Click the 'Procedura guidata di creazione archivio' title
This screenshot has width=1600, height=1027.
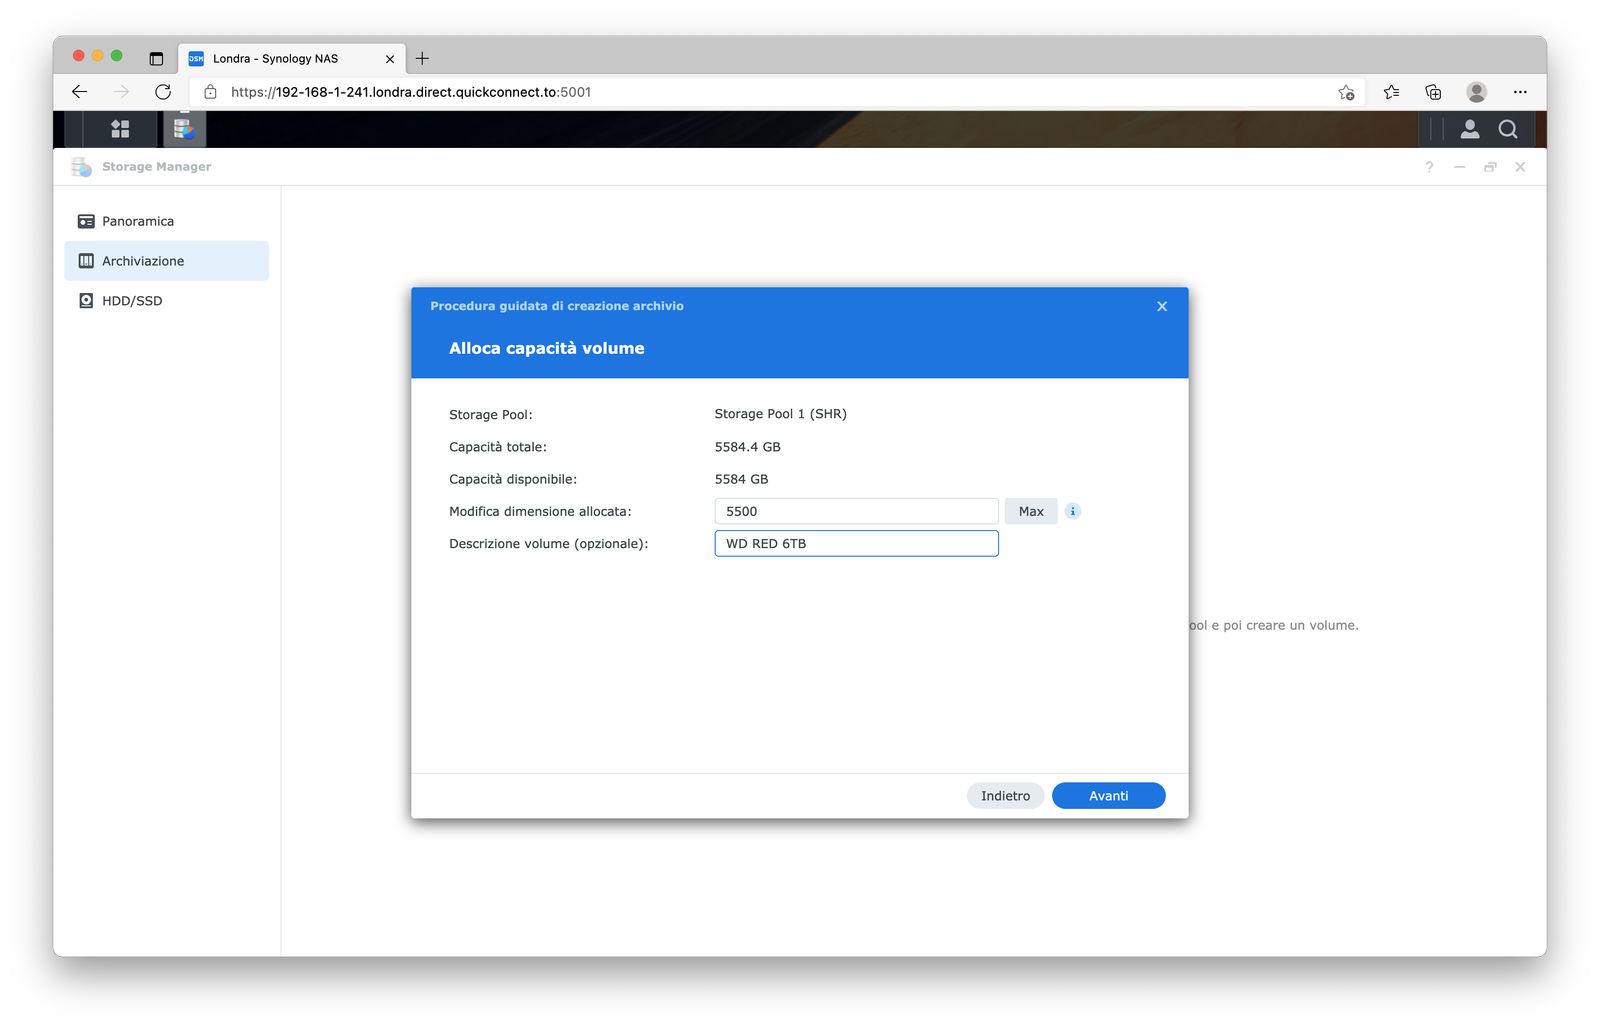click(557, 306)
